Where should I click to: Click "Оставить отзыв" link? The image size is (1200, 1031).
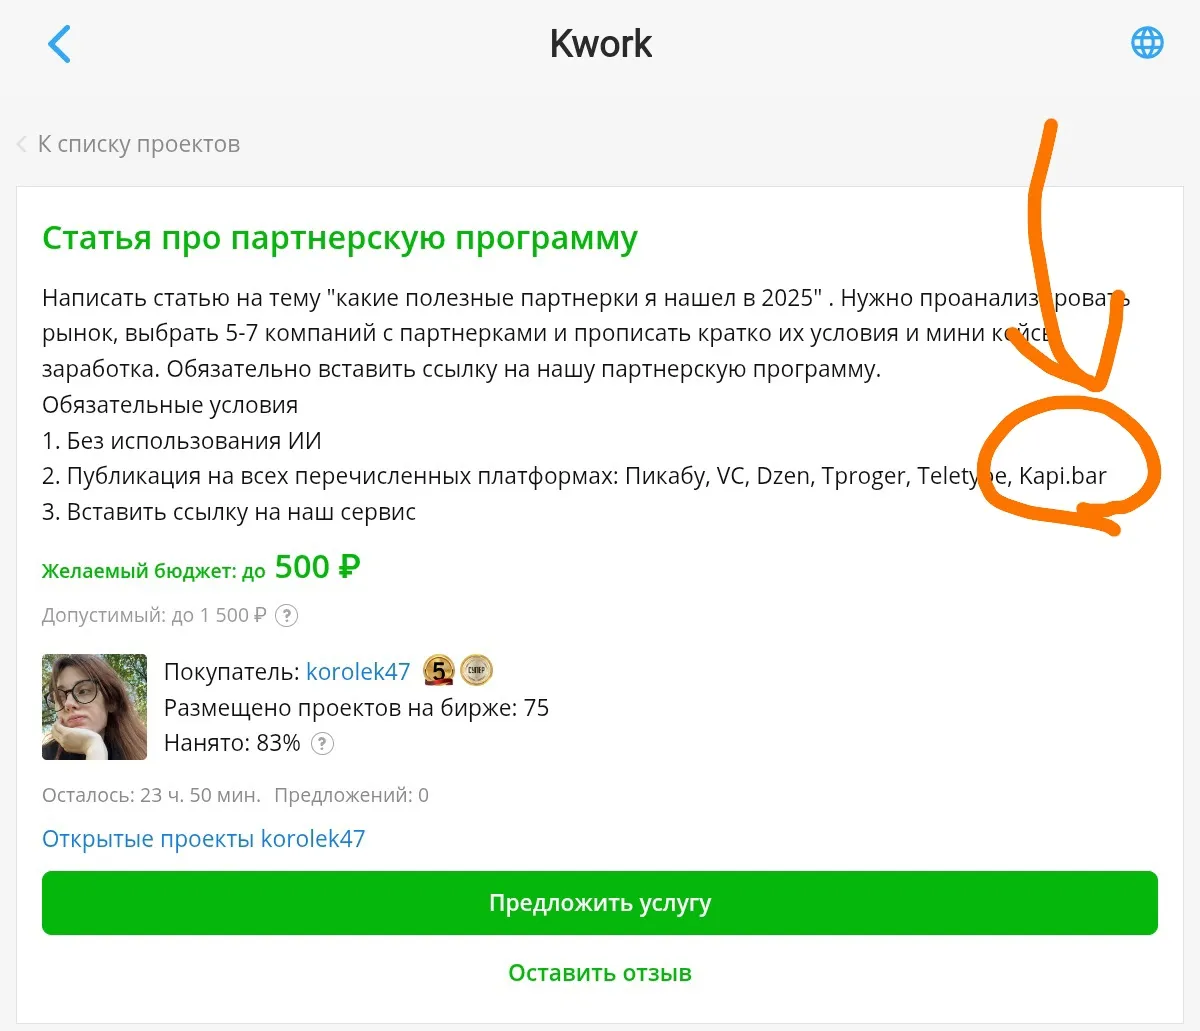pyautogui.click(x=599, y=973)
